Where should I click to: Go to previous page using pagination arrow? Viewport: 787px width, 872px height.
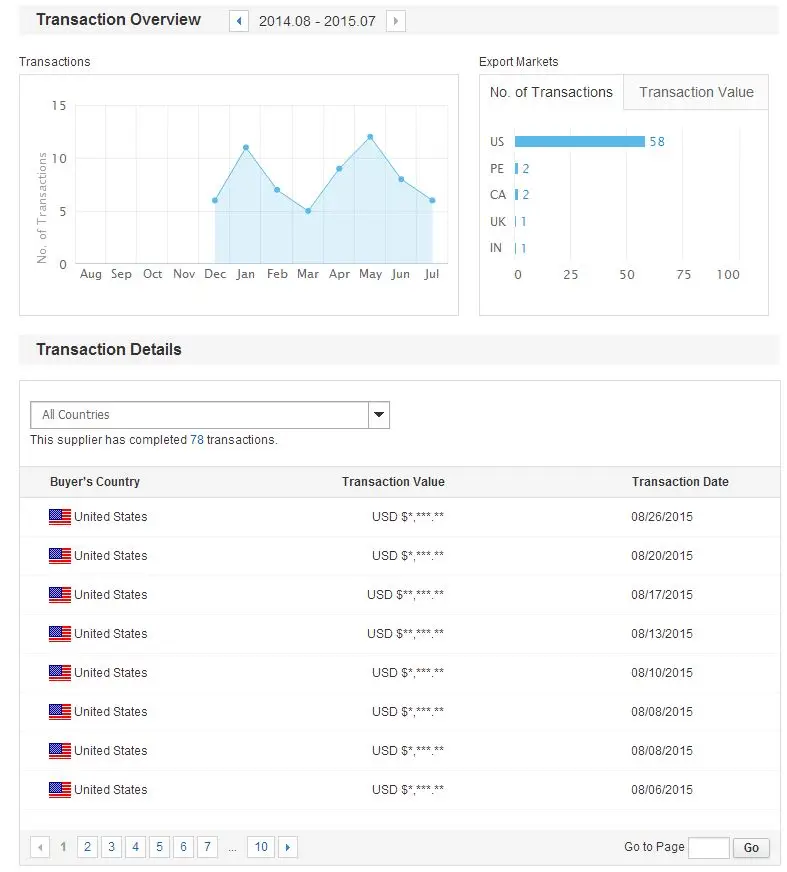click(40, 847)
